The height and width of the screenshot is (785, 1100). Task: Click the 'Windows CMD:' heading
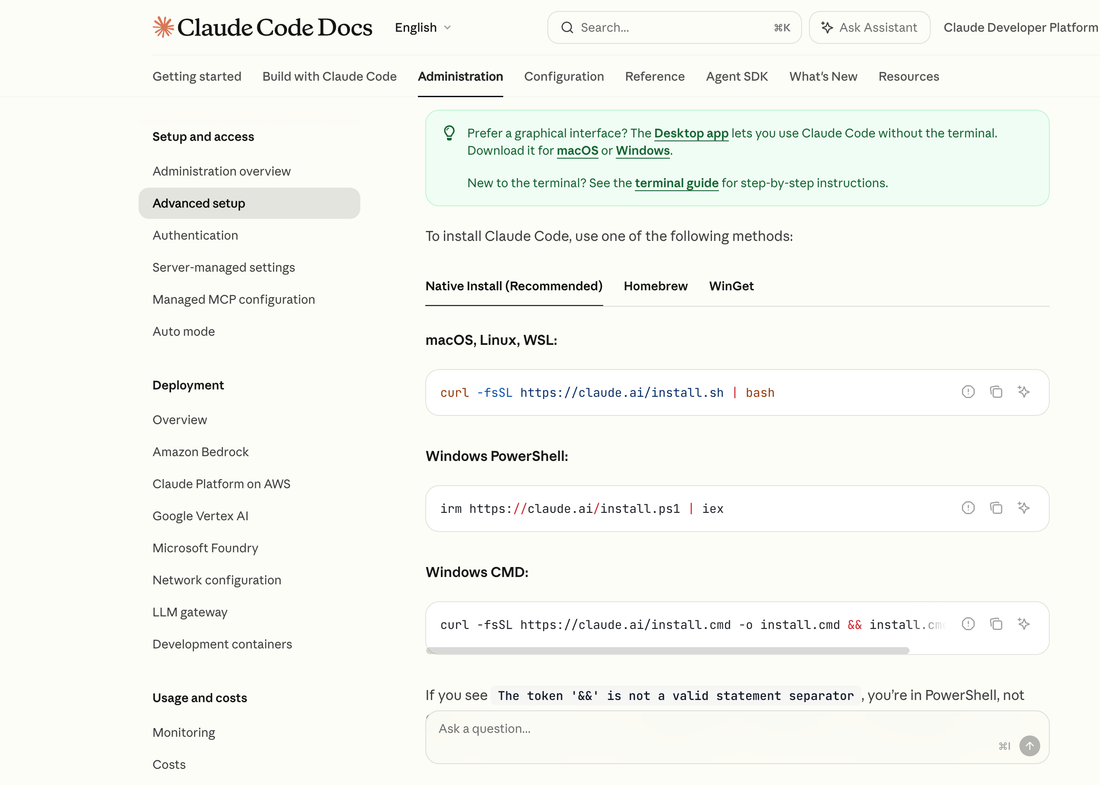point(477,572)
